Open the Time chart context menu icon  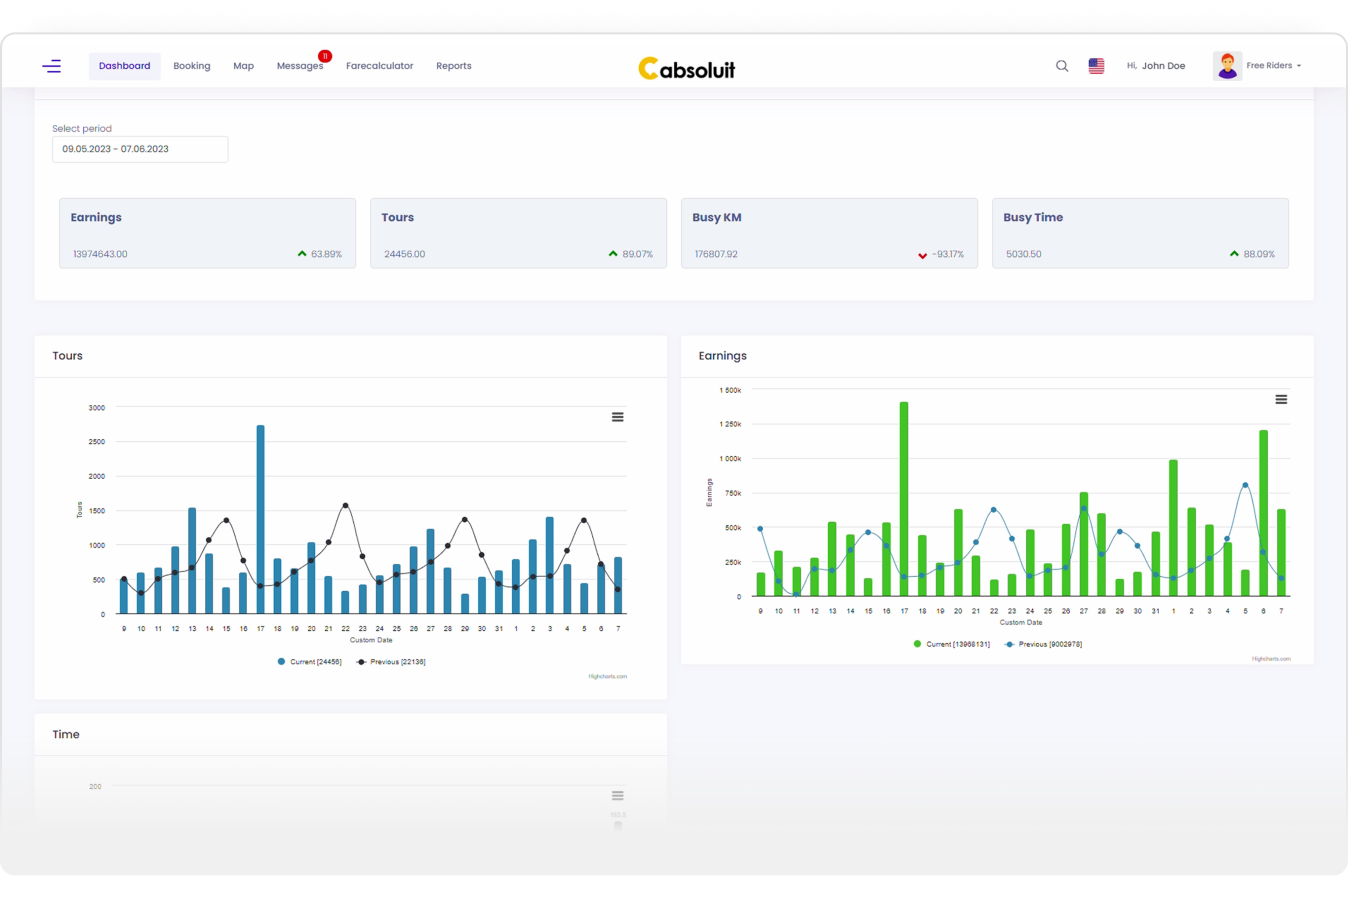click(618, 796)
